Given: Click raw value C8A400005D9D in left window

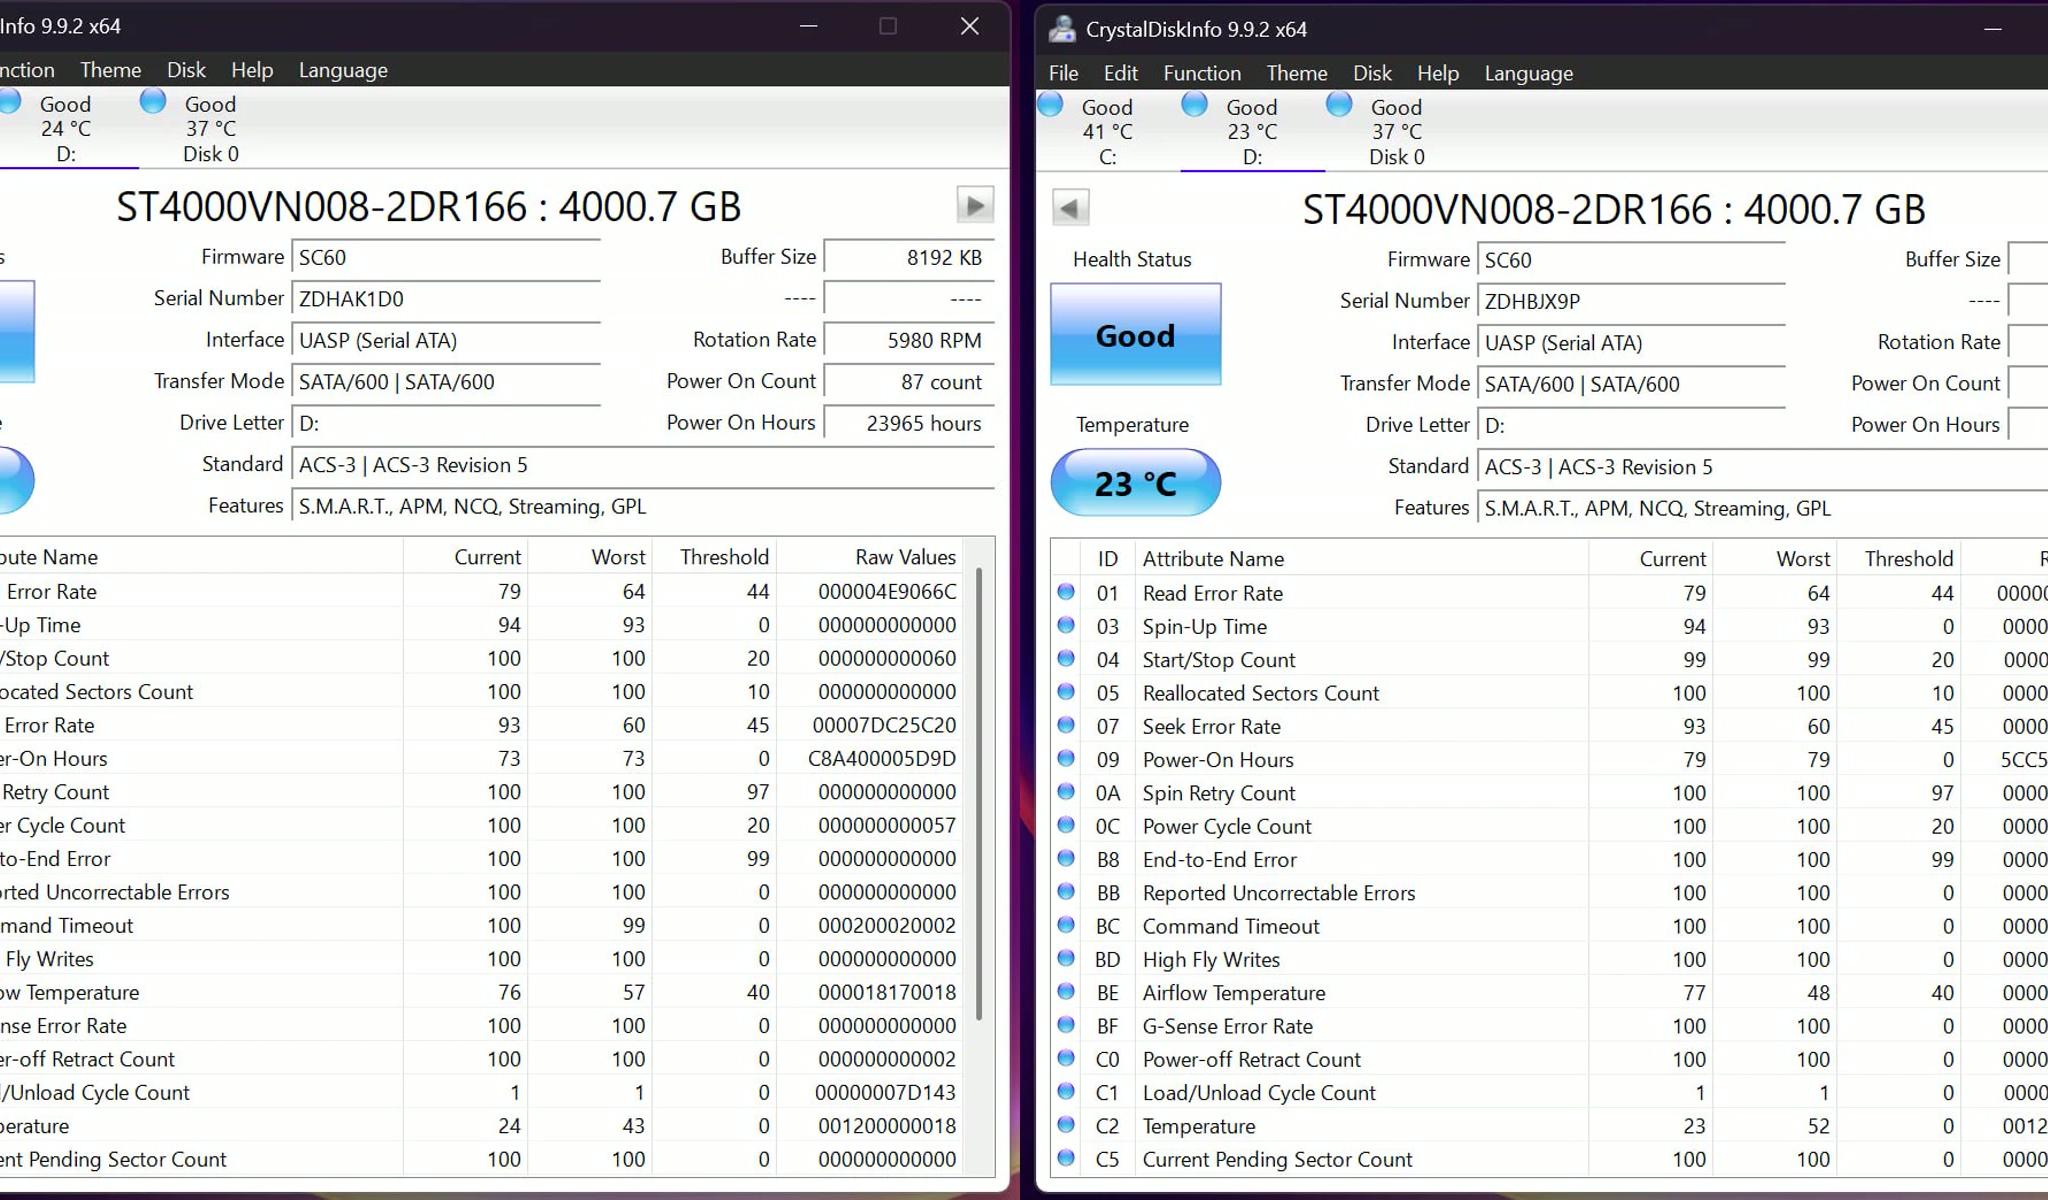Looking at the screenshot, I should (x=882, y=759).
